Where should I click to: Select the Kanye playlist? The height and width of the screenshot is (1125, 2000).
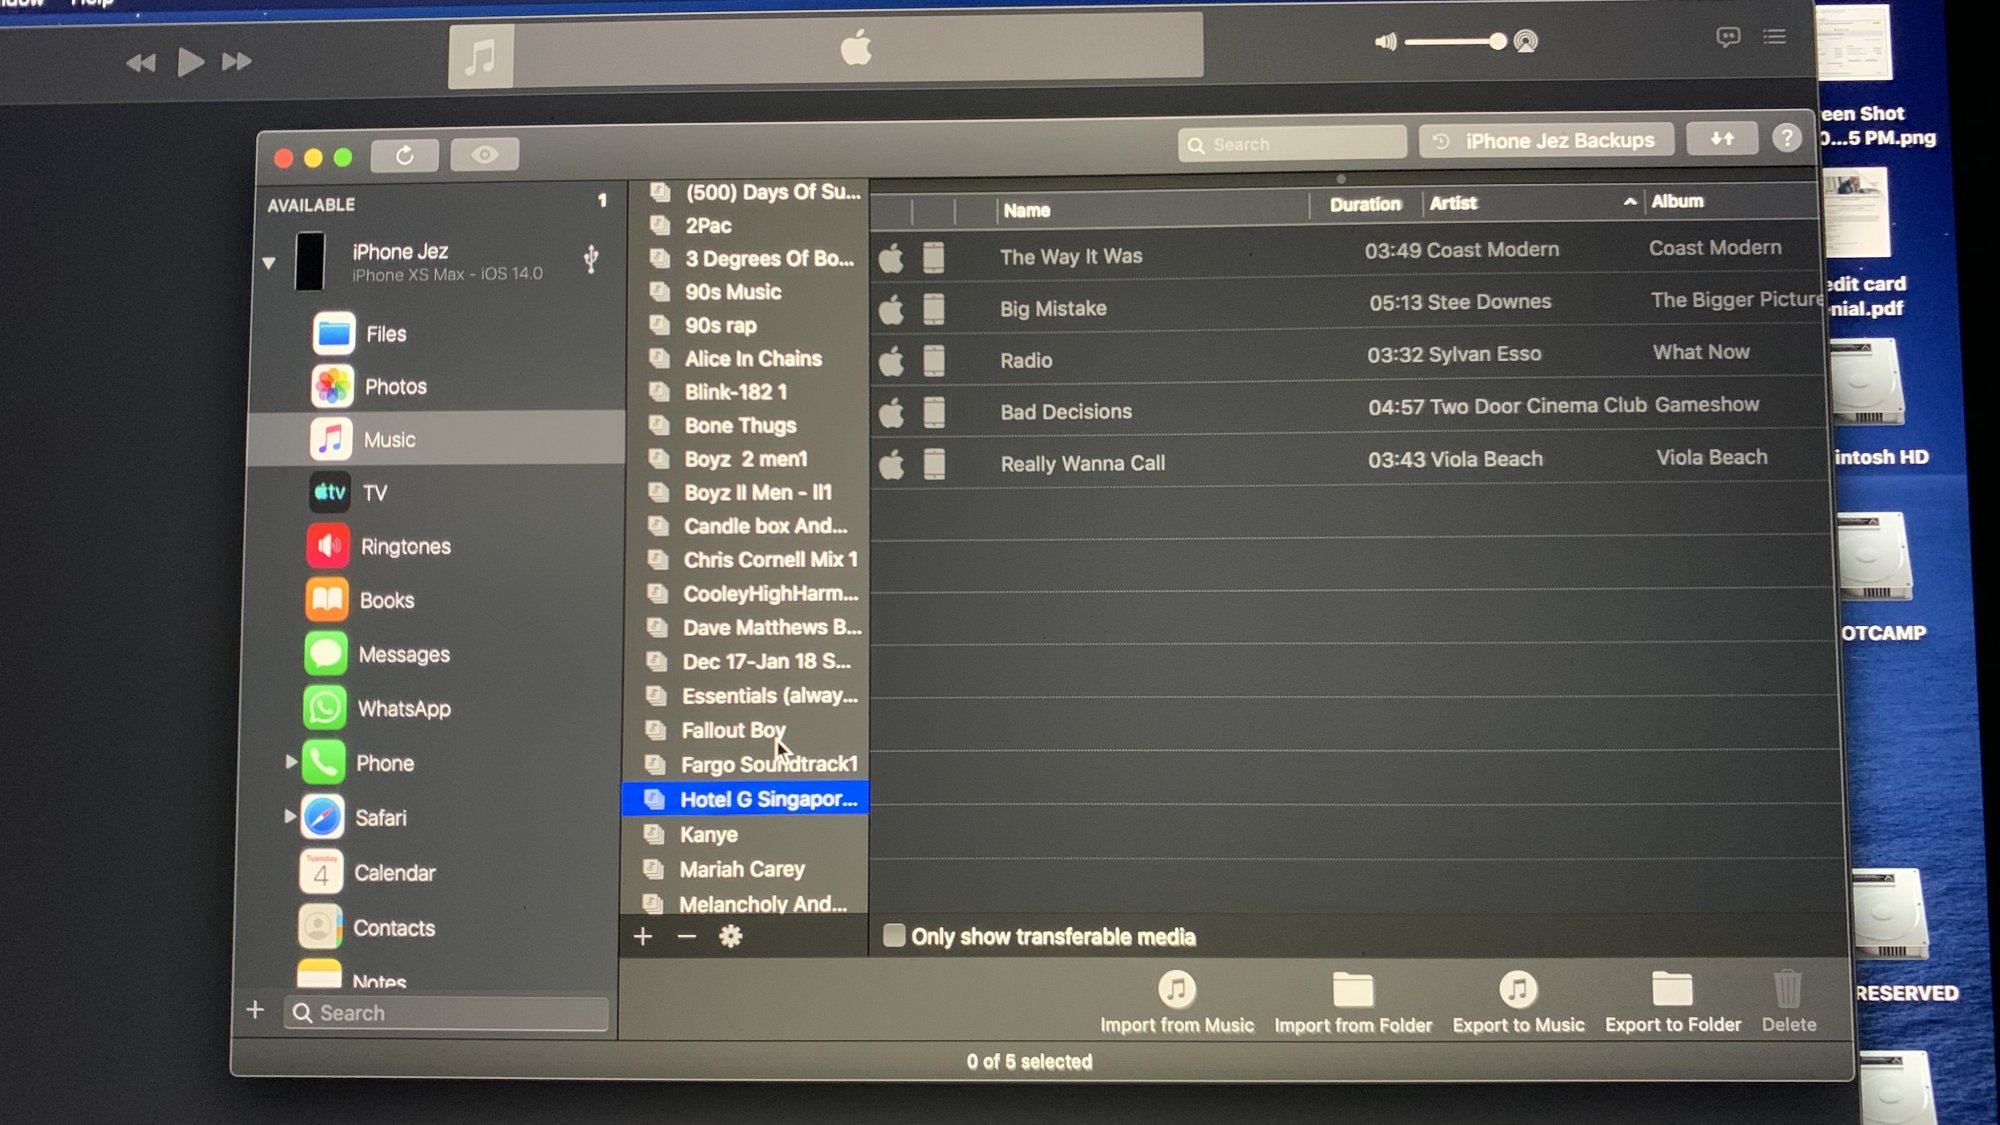(x=709, y=834)
